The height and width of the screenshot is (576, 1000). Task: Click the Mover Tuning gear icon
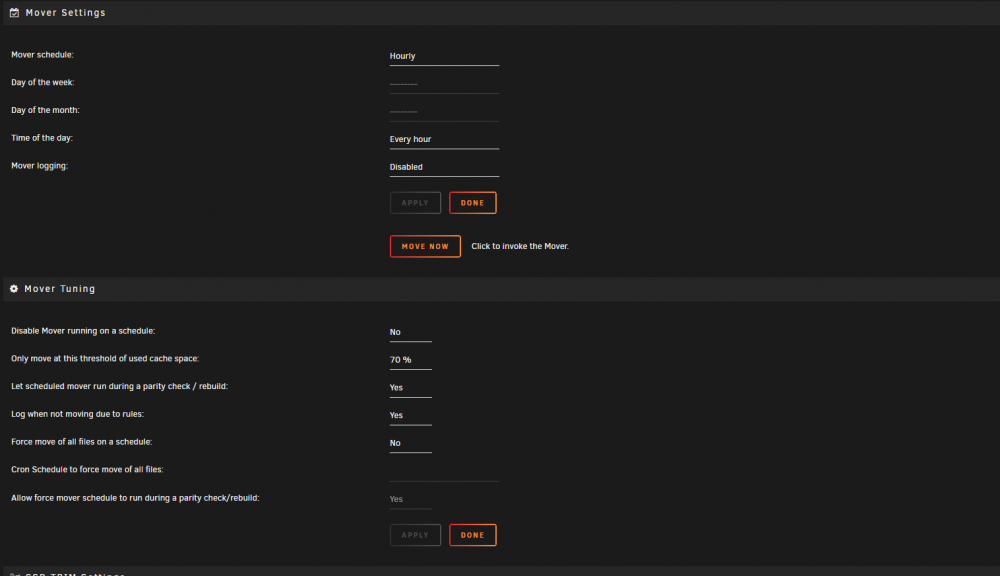pos(14,289)
